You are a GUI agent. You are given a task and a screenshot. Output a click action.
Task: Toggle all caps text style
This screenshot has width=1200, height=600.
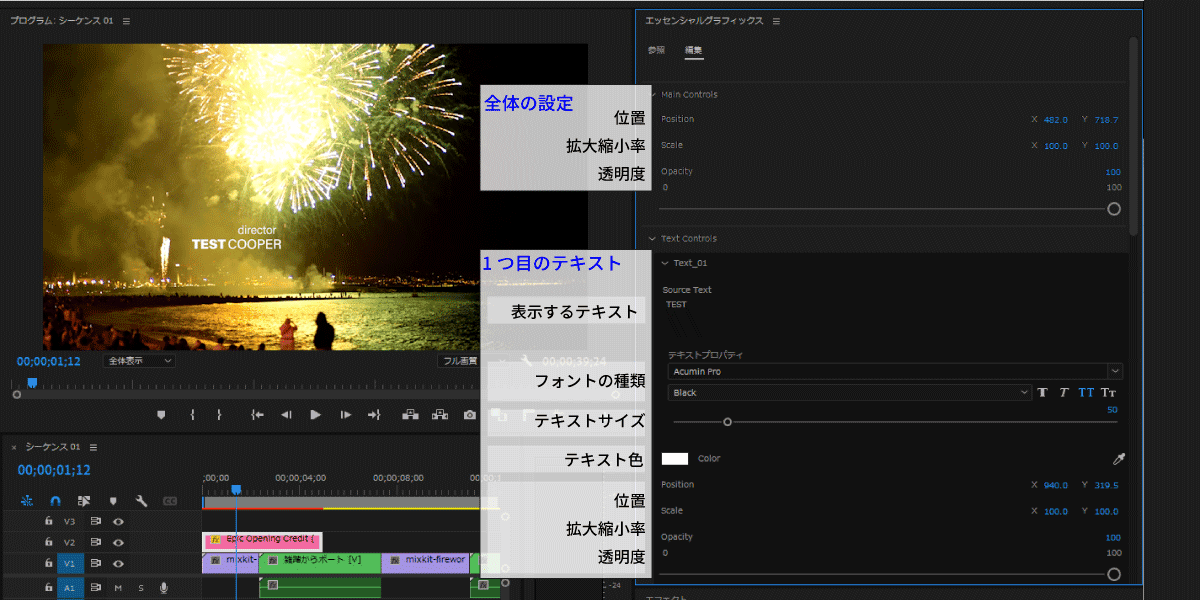(1086, 393)
